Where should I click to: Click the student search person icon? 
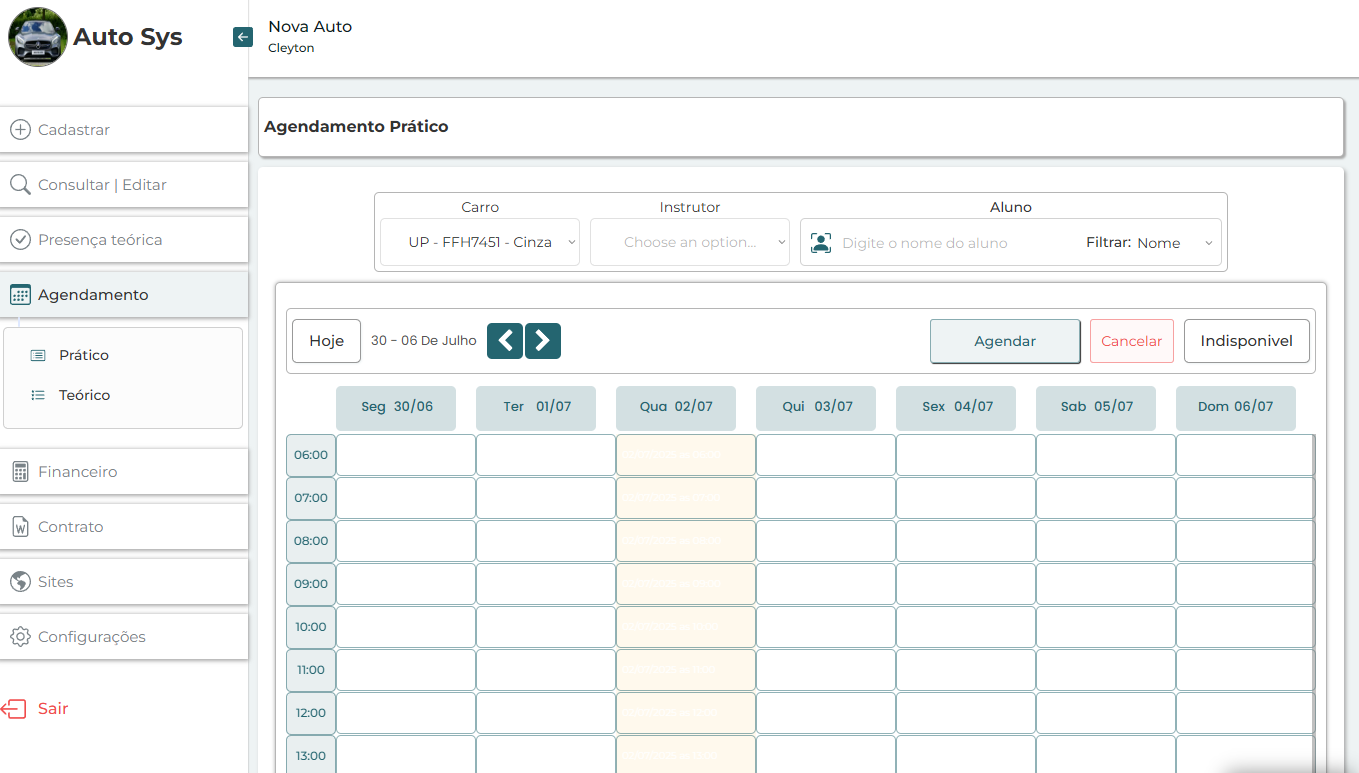click(821, 243)
